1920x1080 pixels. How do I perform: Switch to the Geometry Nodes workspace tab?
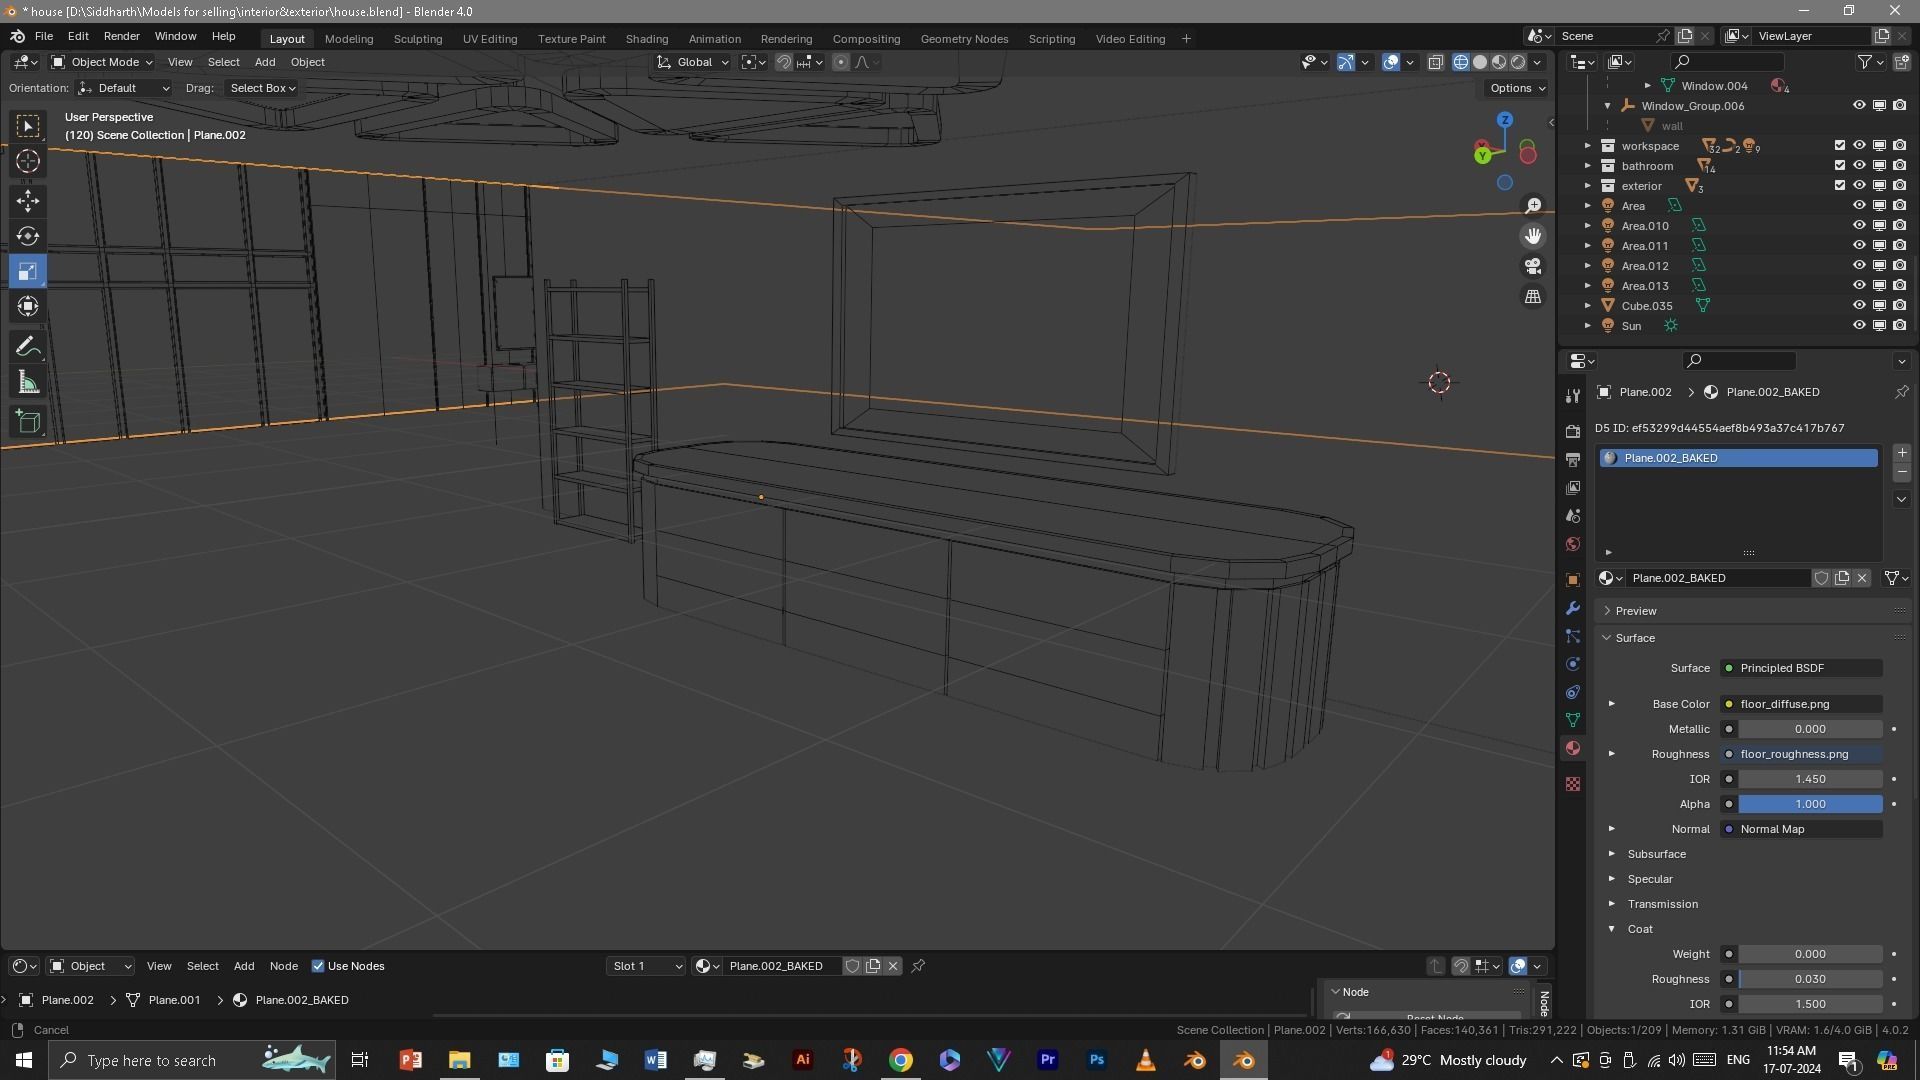(x=964, y=39)
